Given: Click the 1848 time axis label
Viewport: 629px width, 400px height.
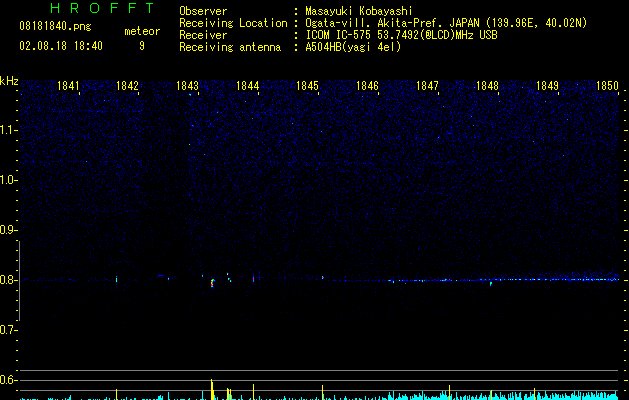Looking at the screenshot, I should tap(487, 86).
